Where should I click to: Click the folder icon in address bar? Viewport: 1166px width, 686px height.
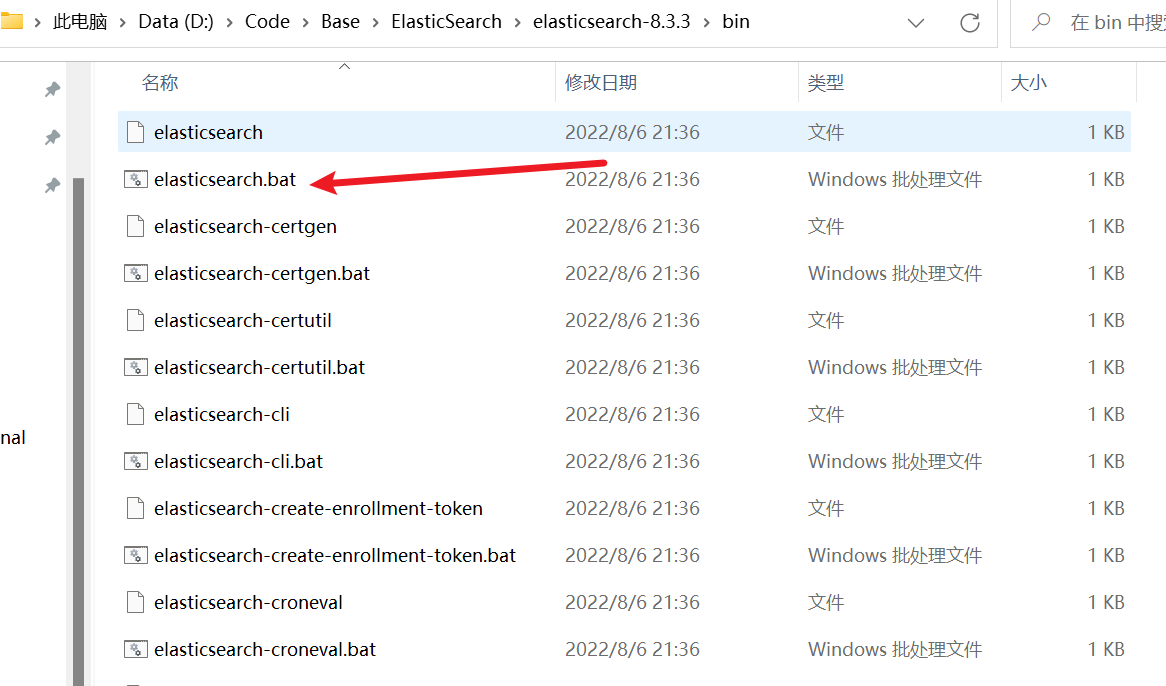click(11, 21)
